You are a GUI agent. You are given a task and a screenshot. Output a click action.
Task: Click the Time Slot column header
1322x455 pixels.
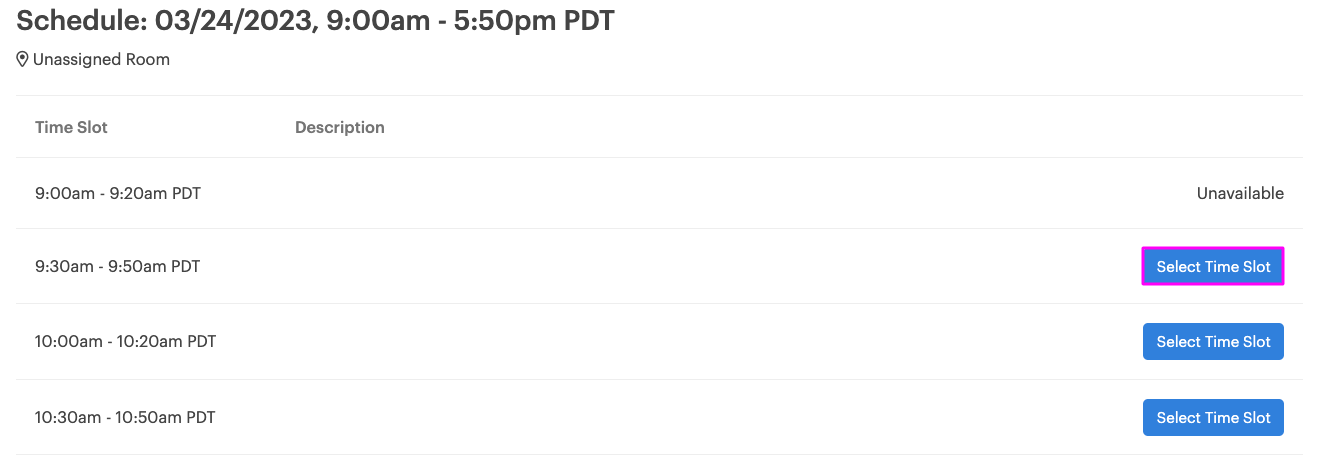click(71, 127)
